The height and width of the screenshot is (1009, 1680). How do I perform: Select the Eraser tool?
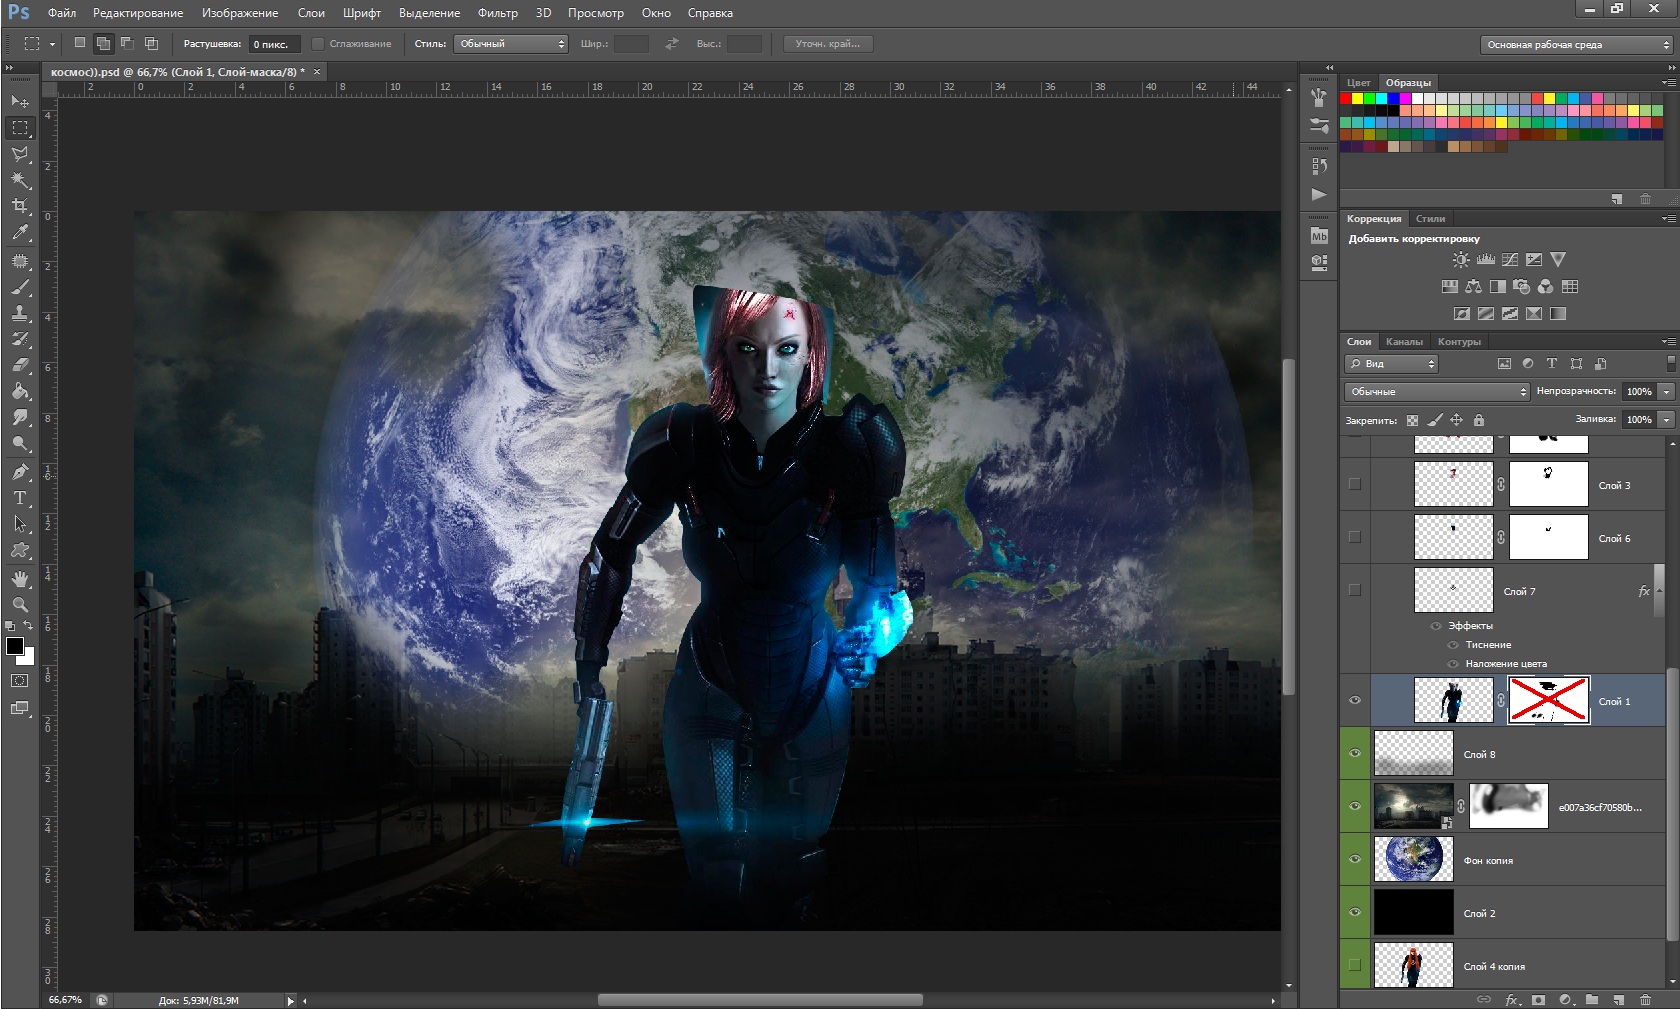pyautogui.click(x=19, y=365)
